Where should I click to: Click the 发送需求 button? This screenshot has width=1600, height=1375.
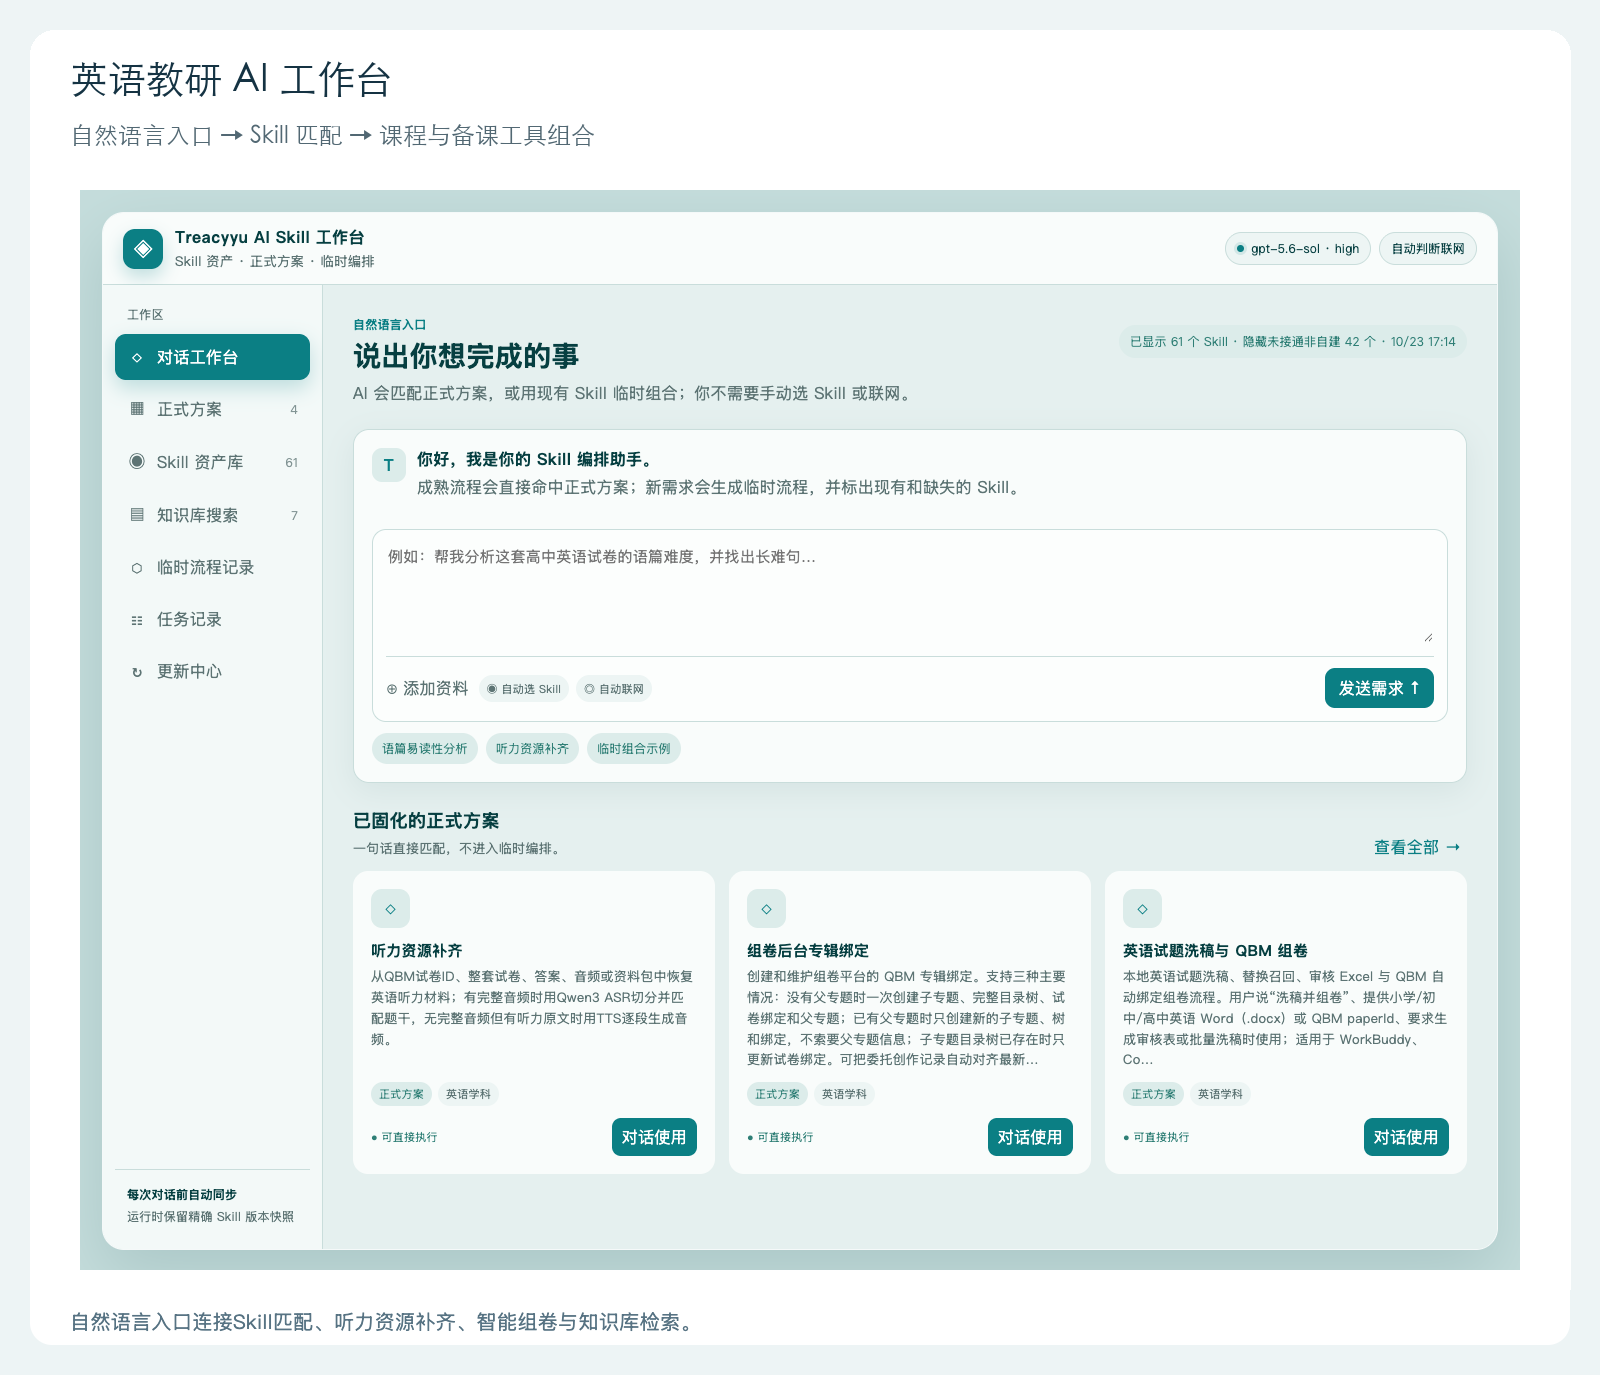click(x=1379, y=688)
